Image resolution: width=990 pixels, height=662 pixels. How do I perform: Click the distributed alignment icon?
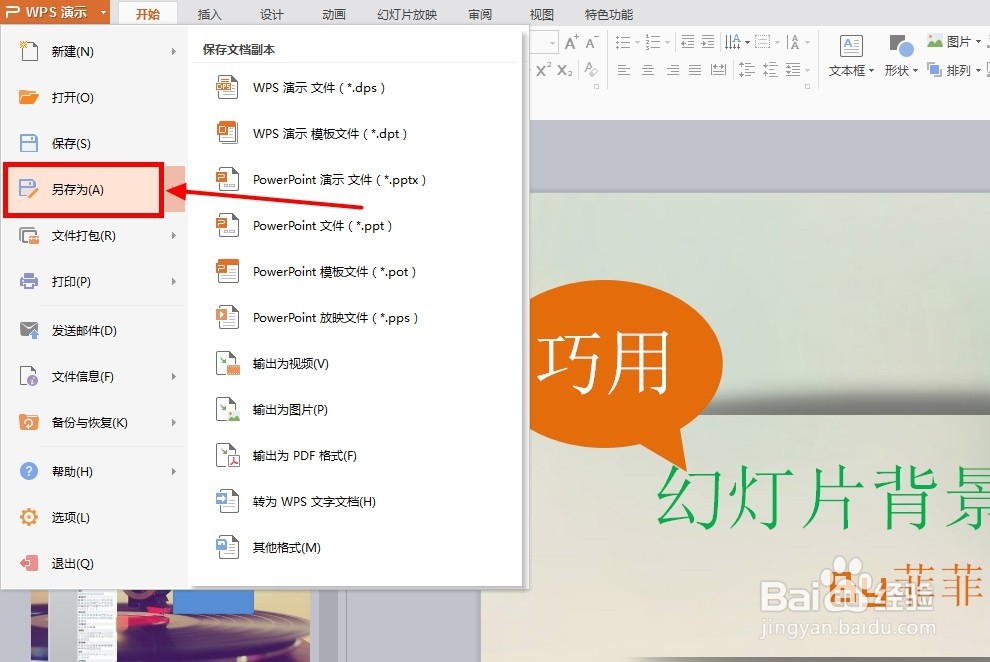tap(719, 69)
